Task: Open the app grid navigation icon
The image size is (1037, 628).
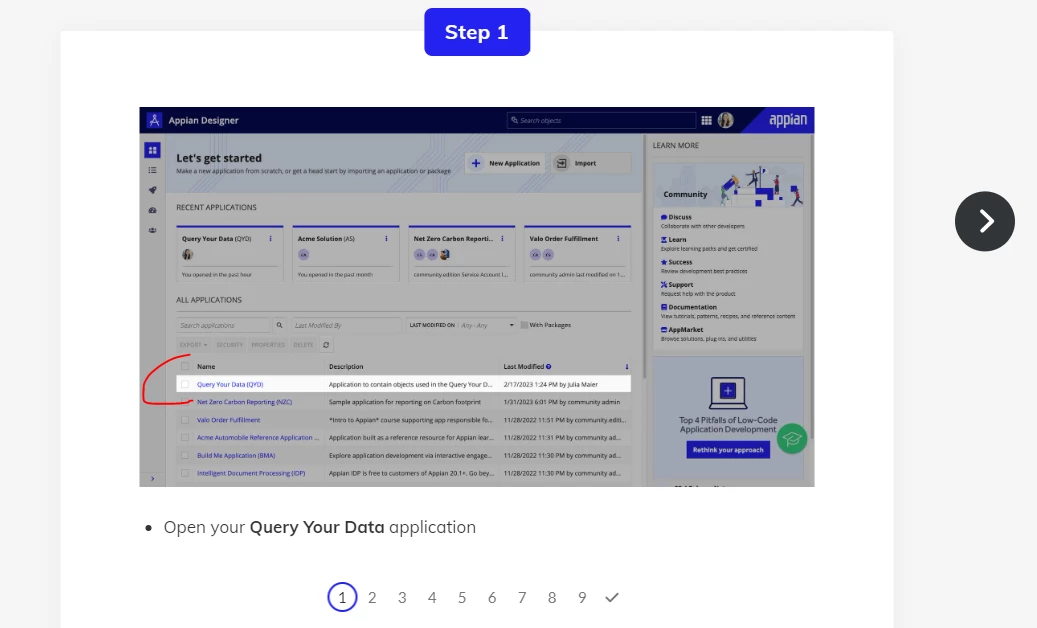Action: pos(706,120)
